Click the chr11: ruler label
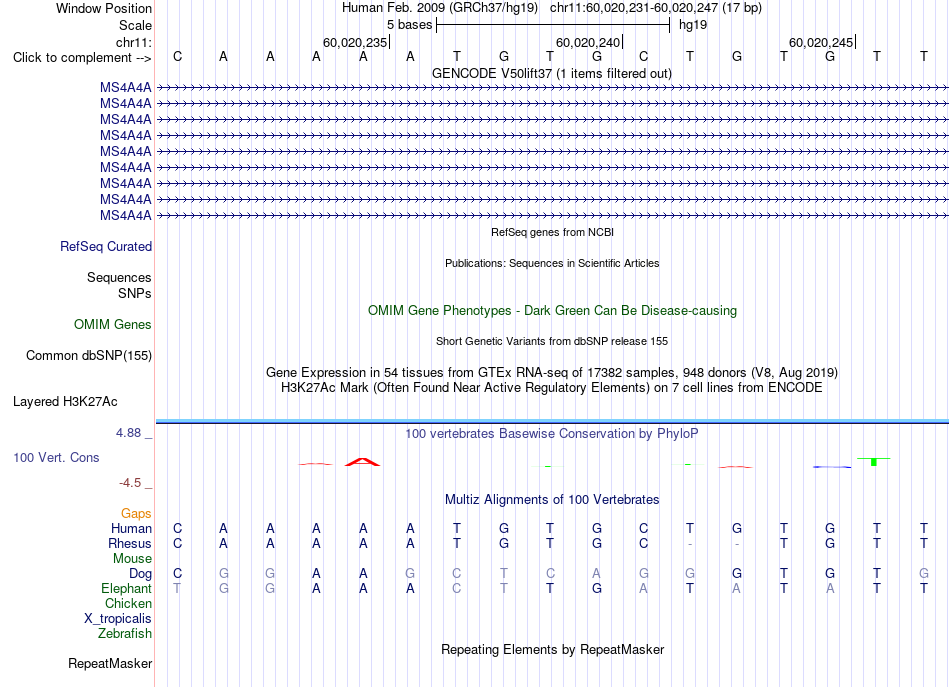The height and width of the screenshot is (687, 950). [134, 42]
